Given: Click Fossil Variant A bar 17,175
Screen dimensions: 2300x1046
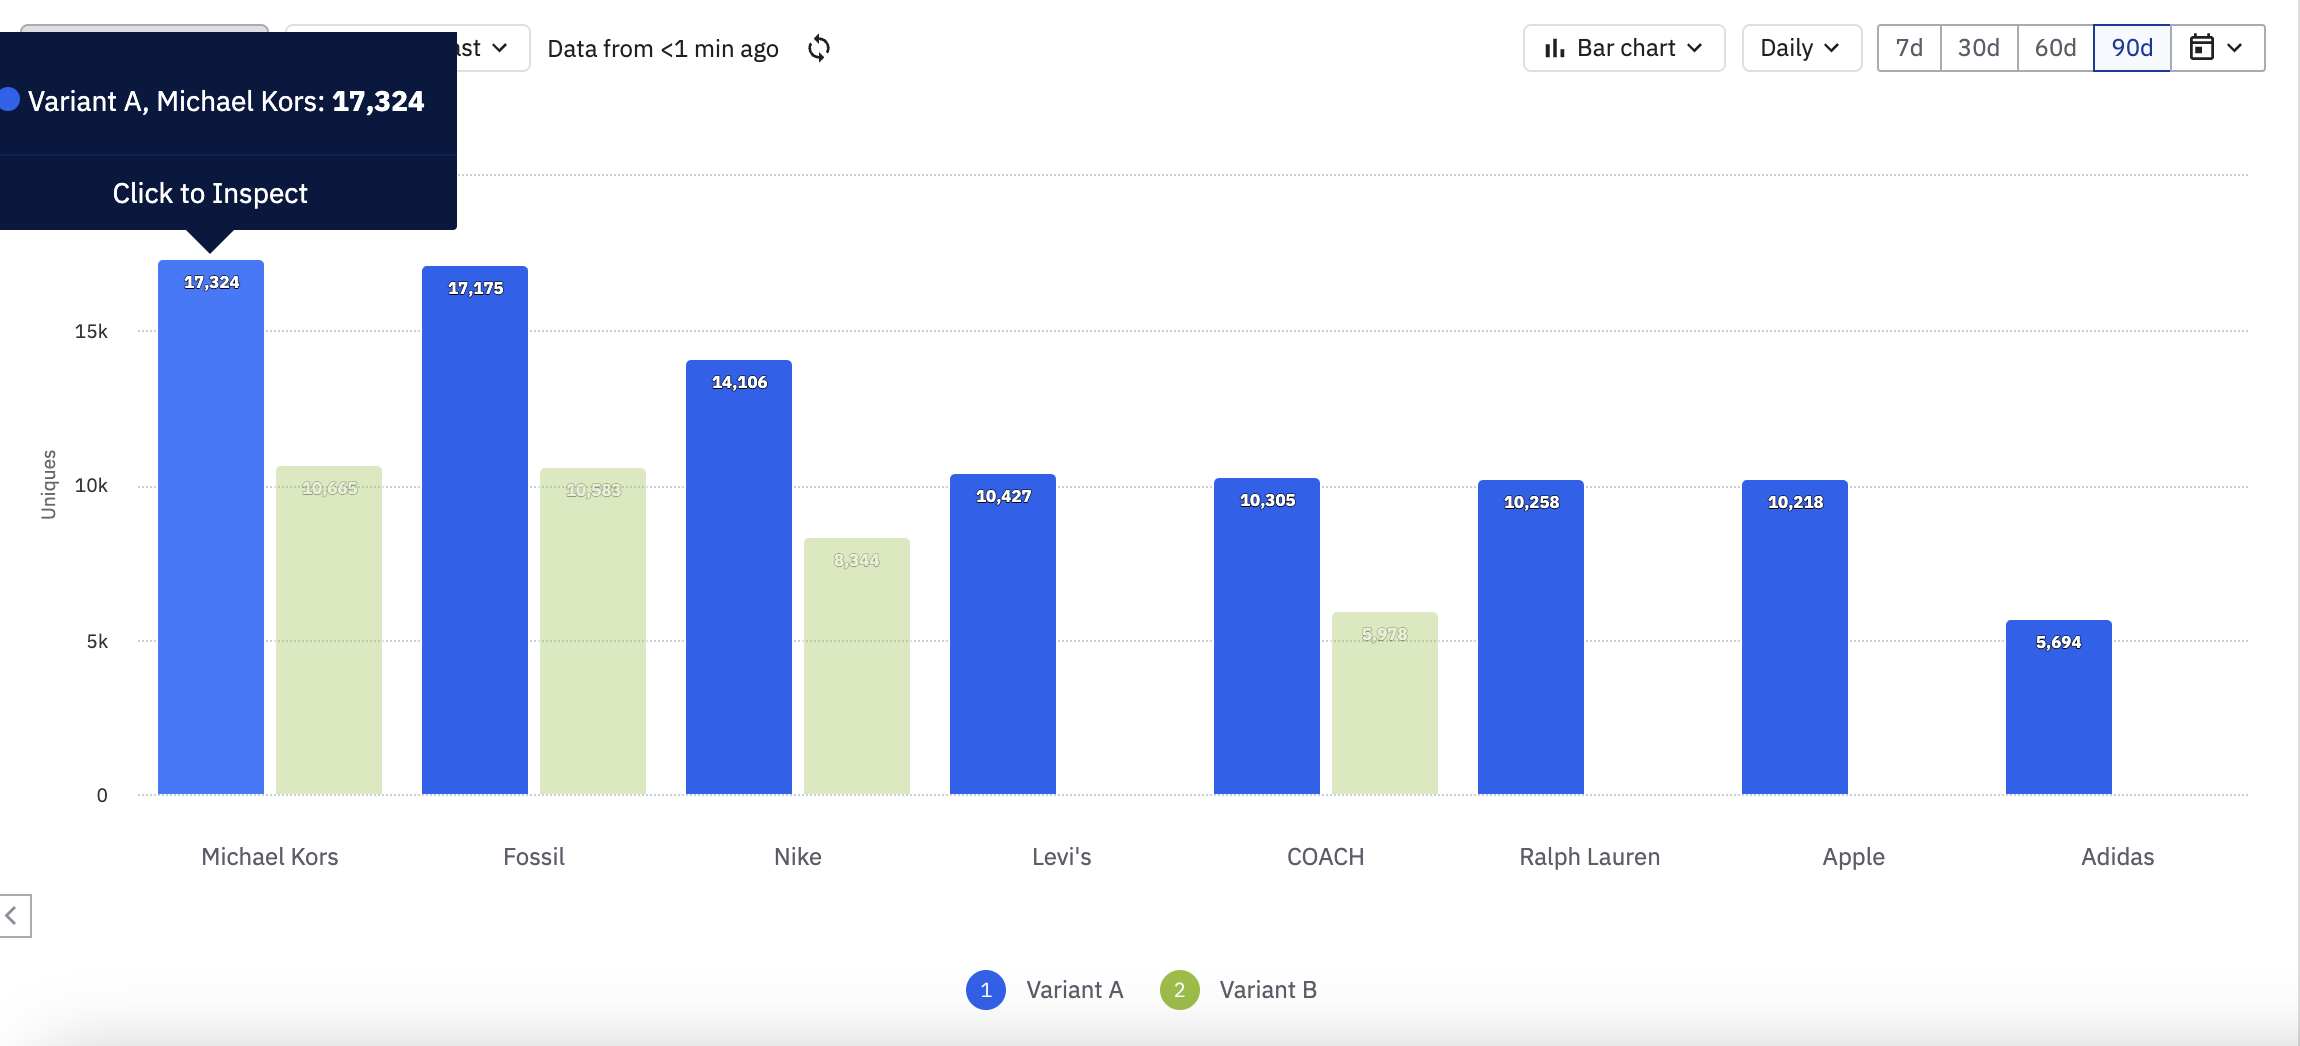Looking at the screenshot, I should [475, 530].
